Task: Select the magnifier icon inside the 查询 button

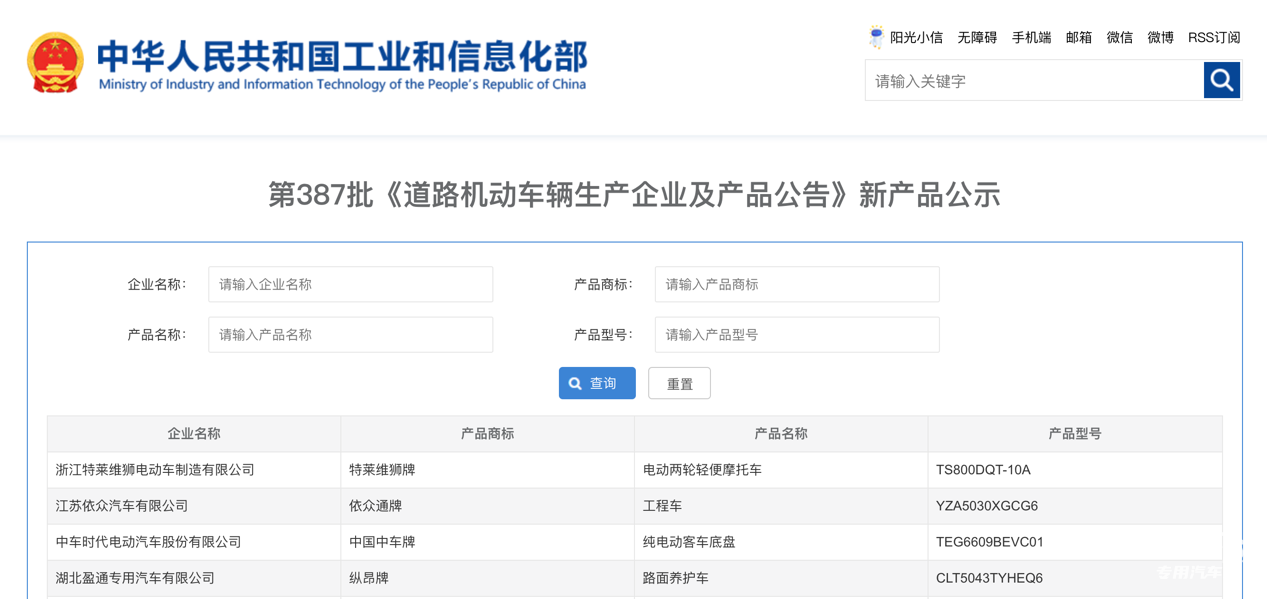Action: tap(575, 383)
